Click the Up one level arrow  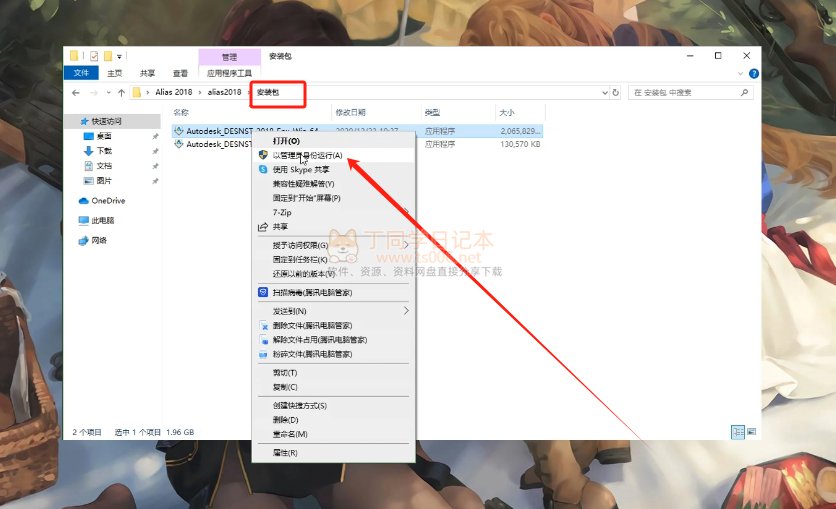pos(122,93)
